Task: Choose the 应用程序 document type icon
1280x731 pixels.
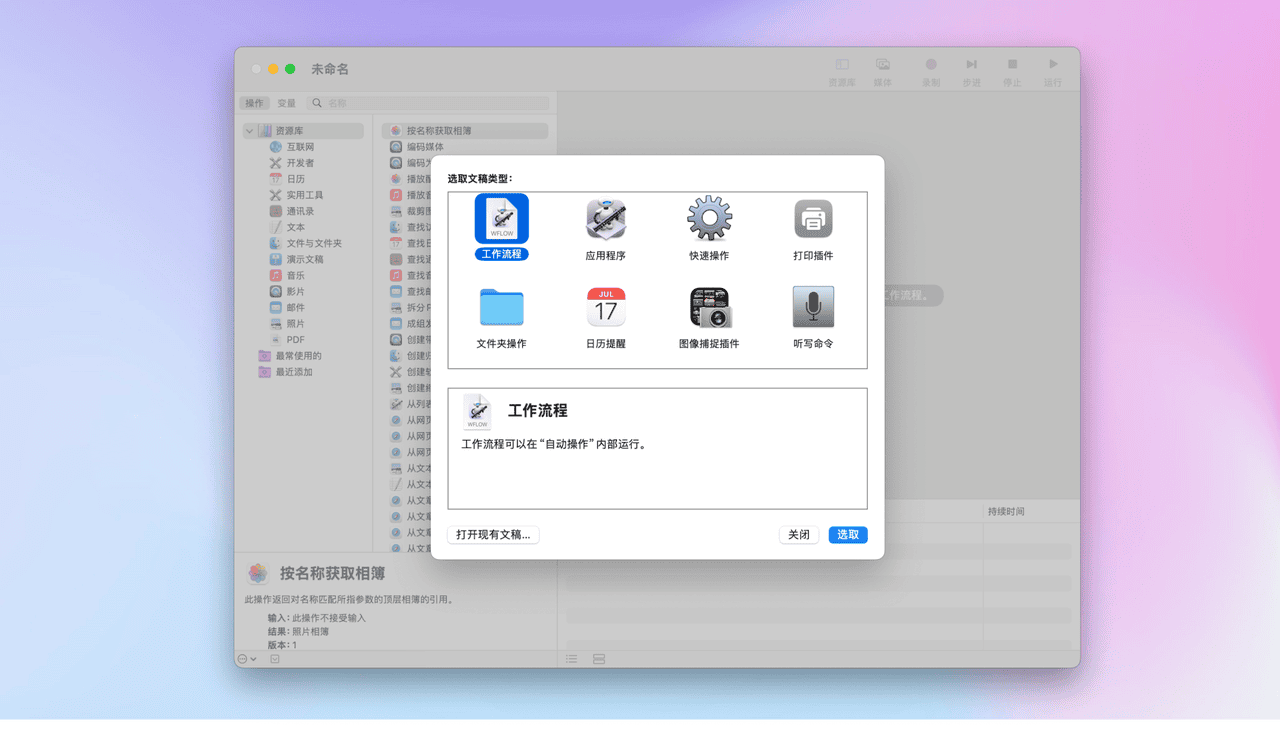Action: [605, 219]
